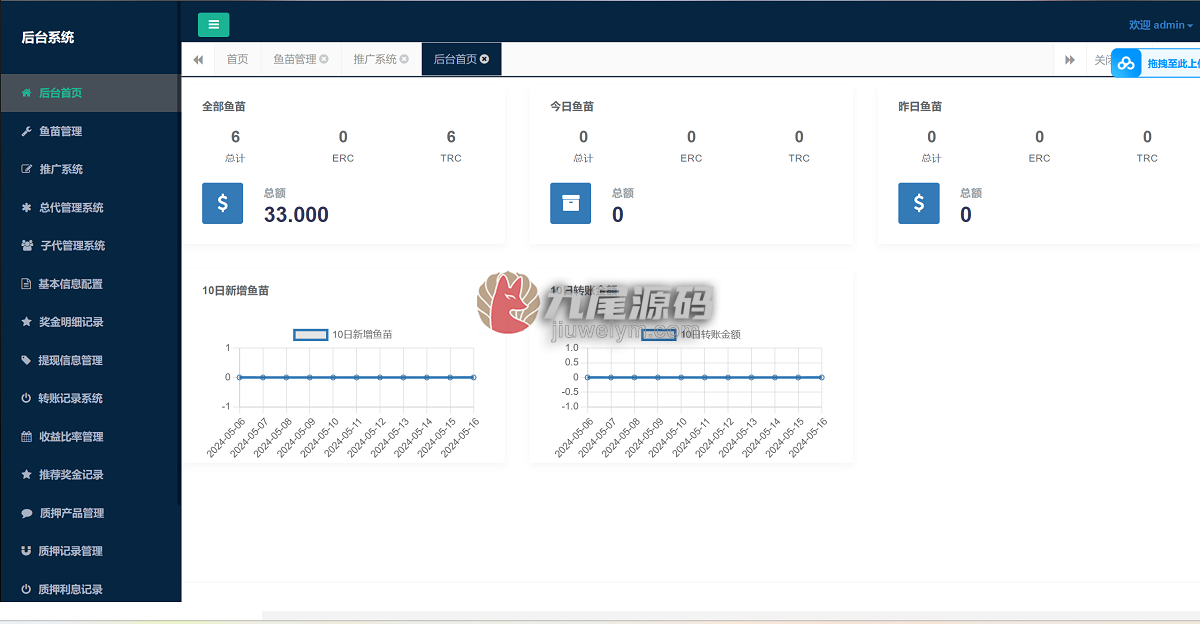Open the 欢迎 admin user dropdown
1200x624 pixels.
click(1161, 25)
